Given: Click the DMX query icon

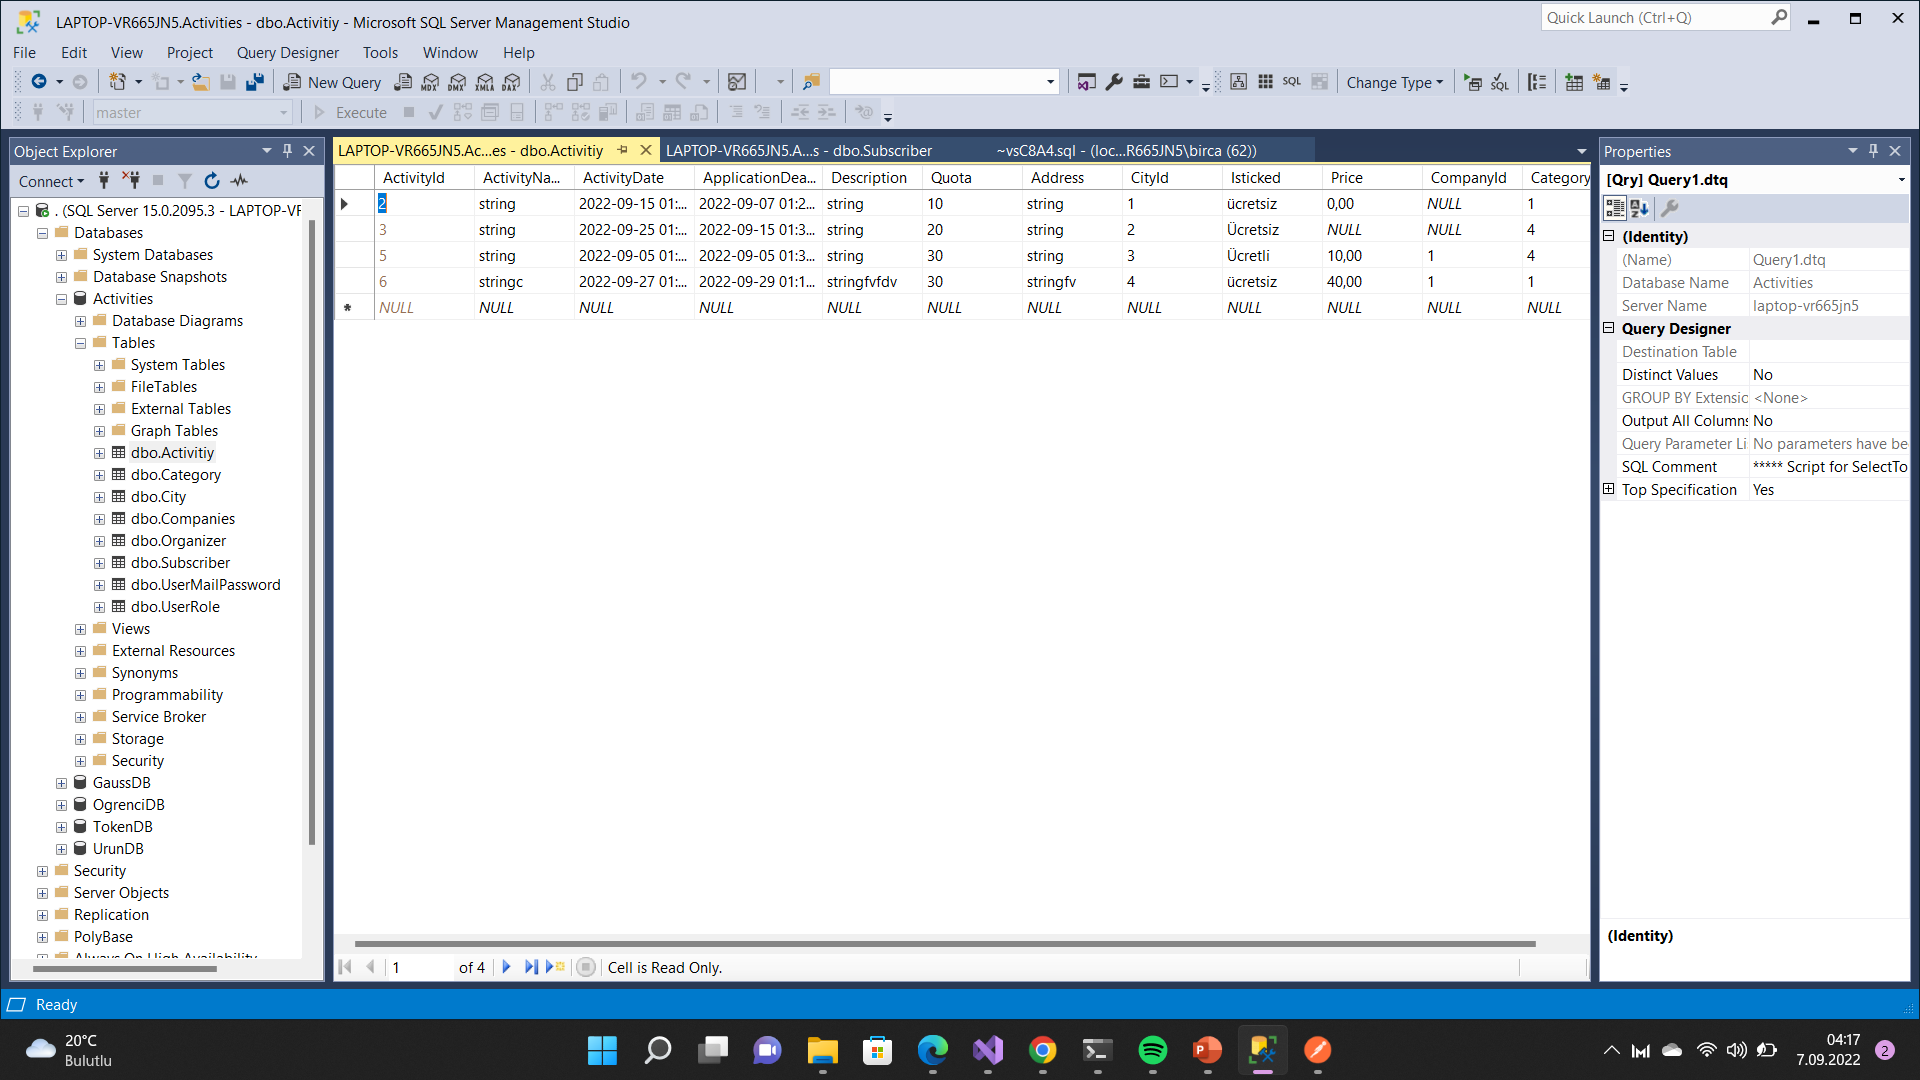Looking at the screenshot, I should click(x=457, y=82).
